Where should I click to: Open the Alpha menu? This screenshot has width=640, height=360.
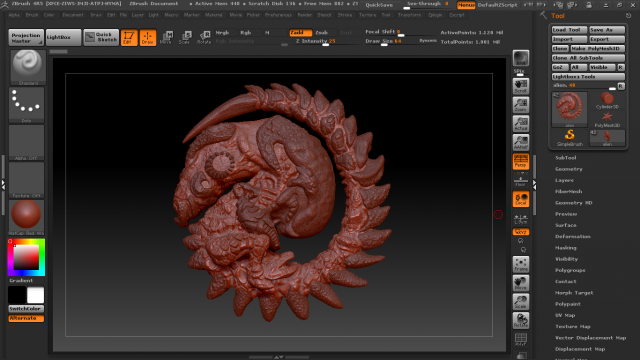(14, 15)
